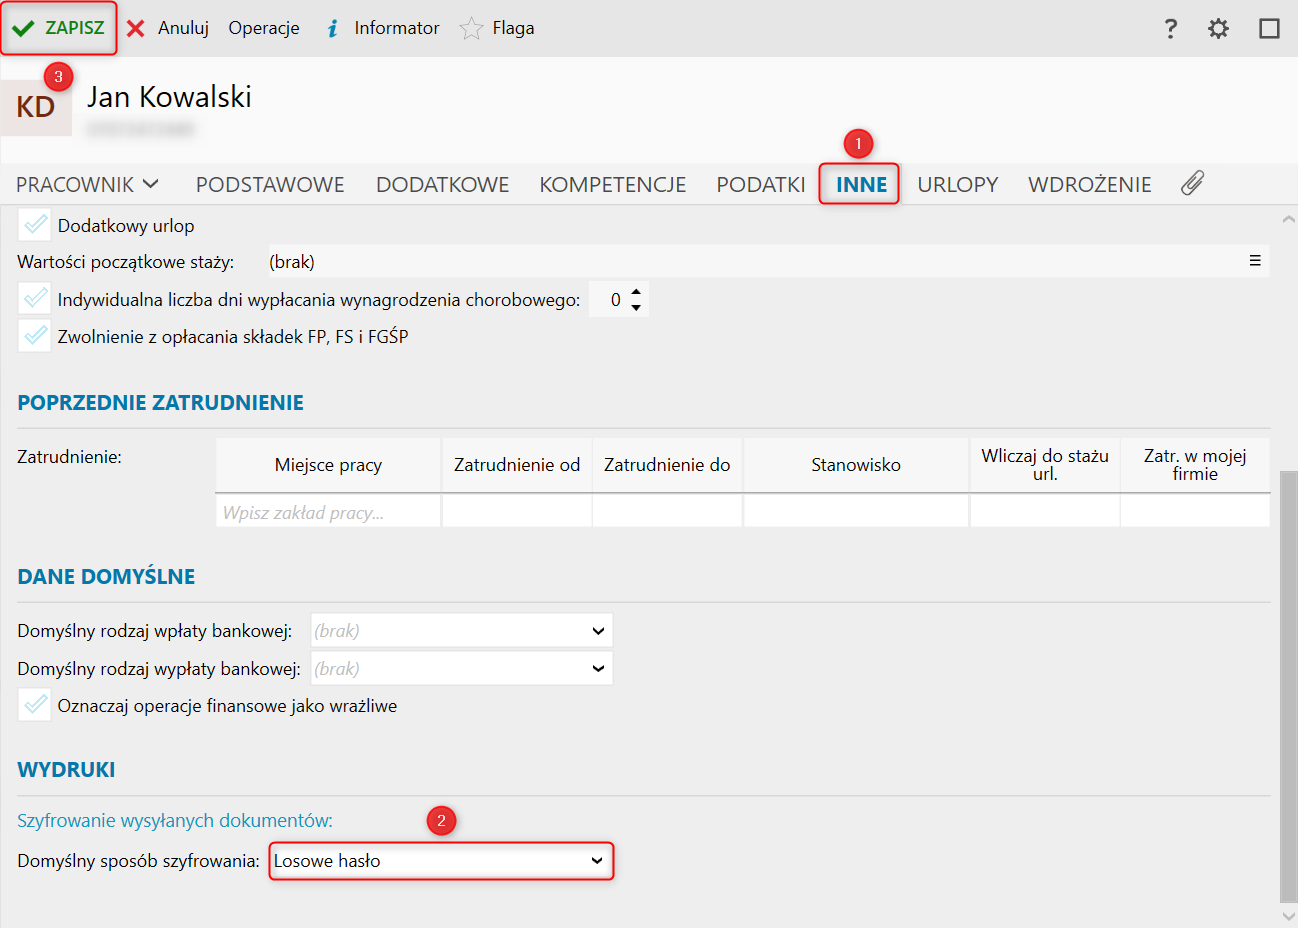Decrease the sick pay days stepper value
This screenshot has width=1298, height=928.
636,307
